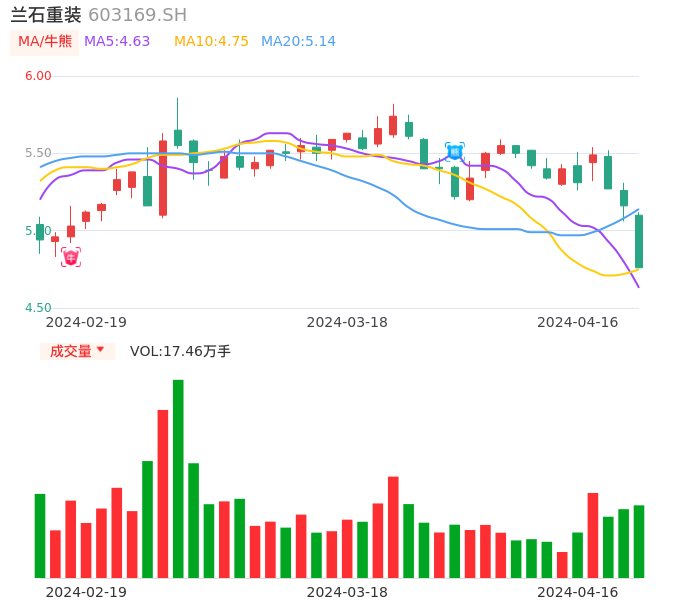
Task: Click the last green candlestick on the right
Action: tap(639, 241)
